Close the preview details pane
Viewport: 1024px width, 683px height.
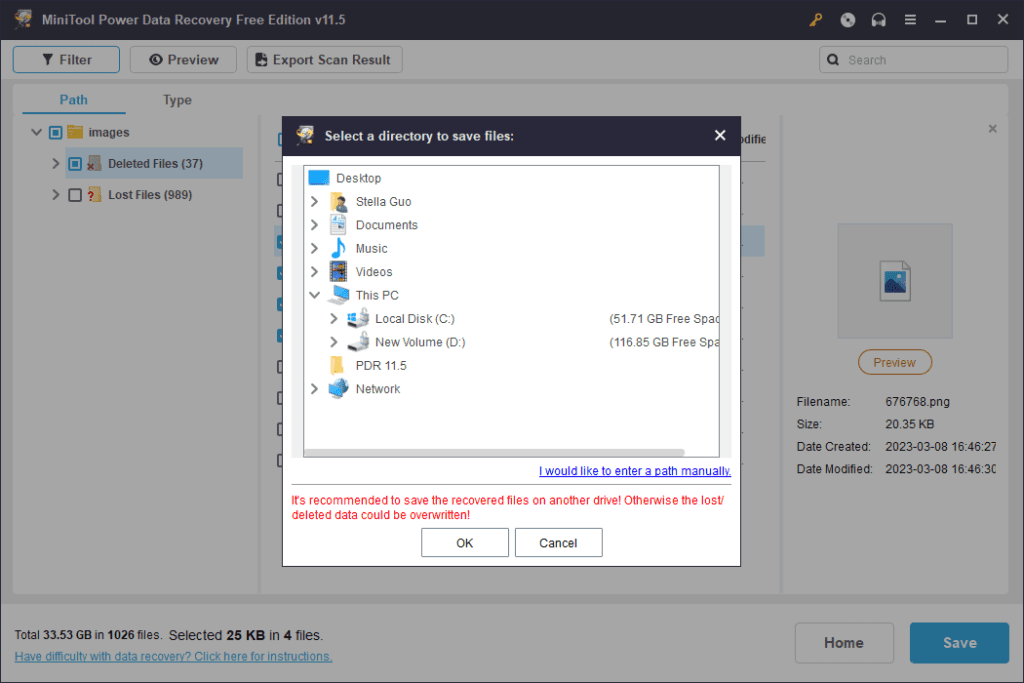(x=993, y=129)
